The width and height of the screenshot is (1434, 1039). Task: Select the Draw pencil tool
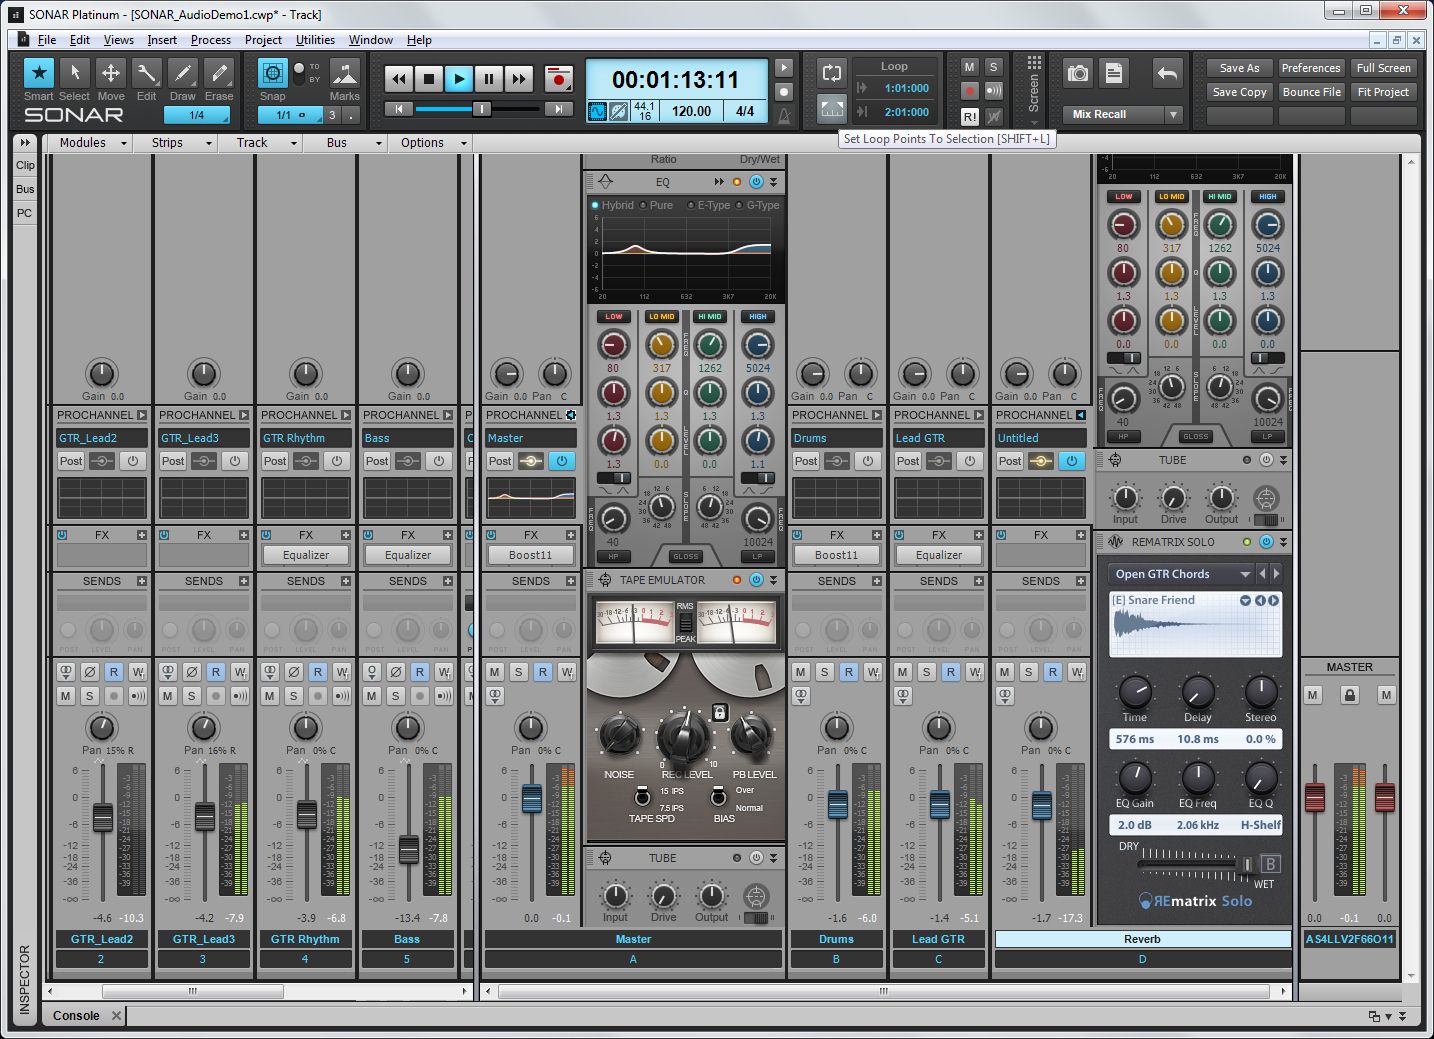coord(182,73)
